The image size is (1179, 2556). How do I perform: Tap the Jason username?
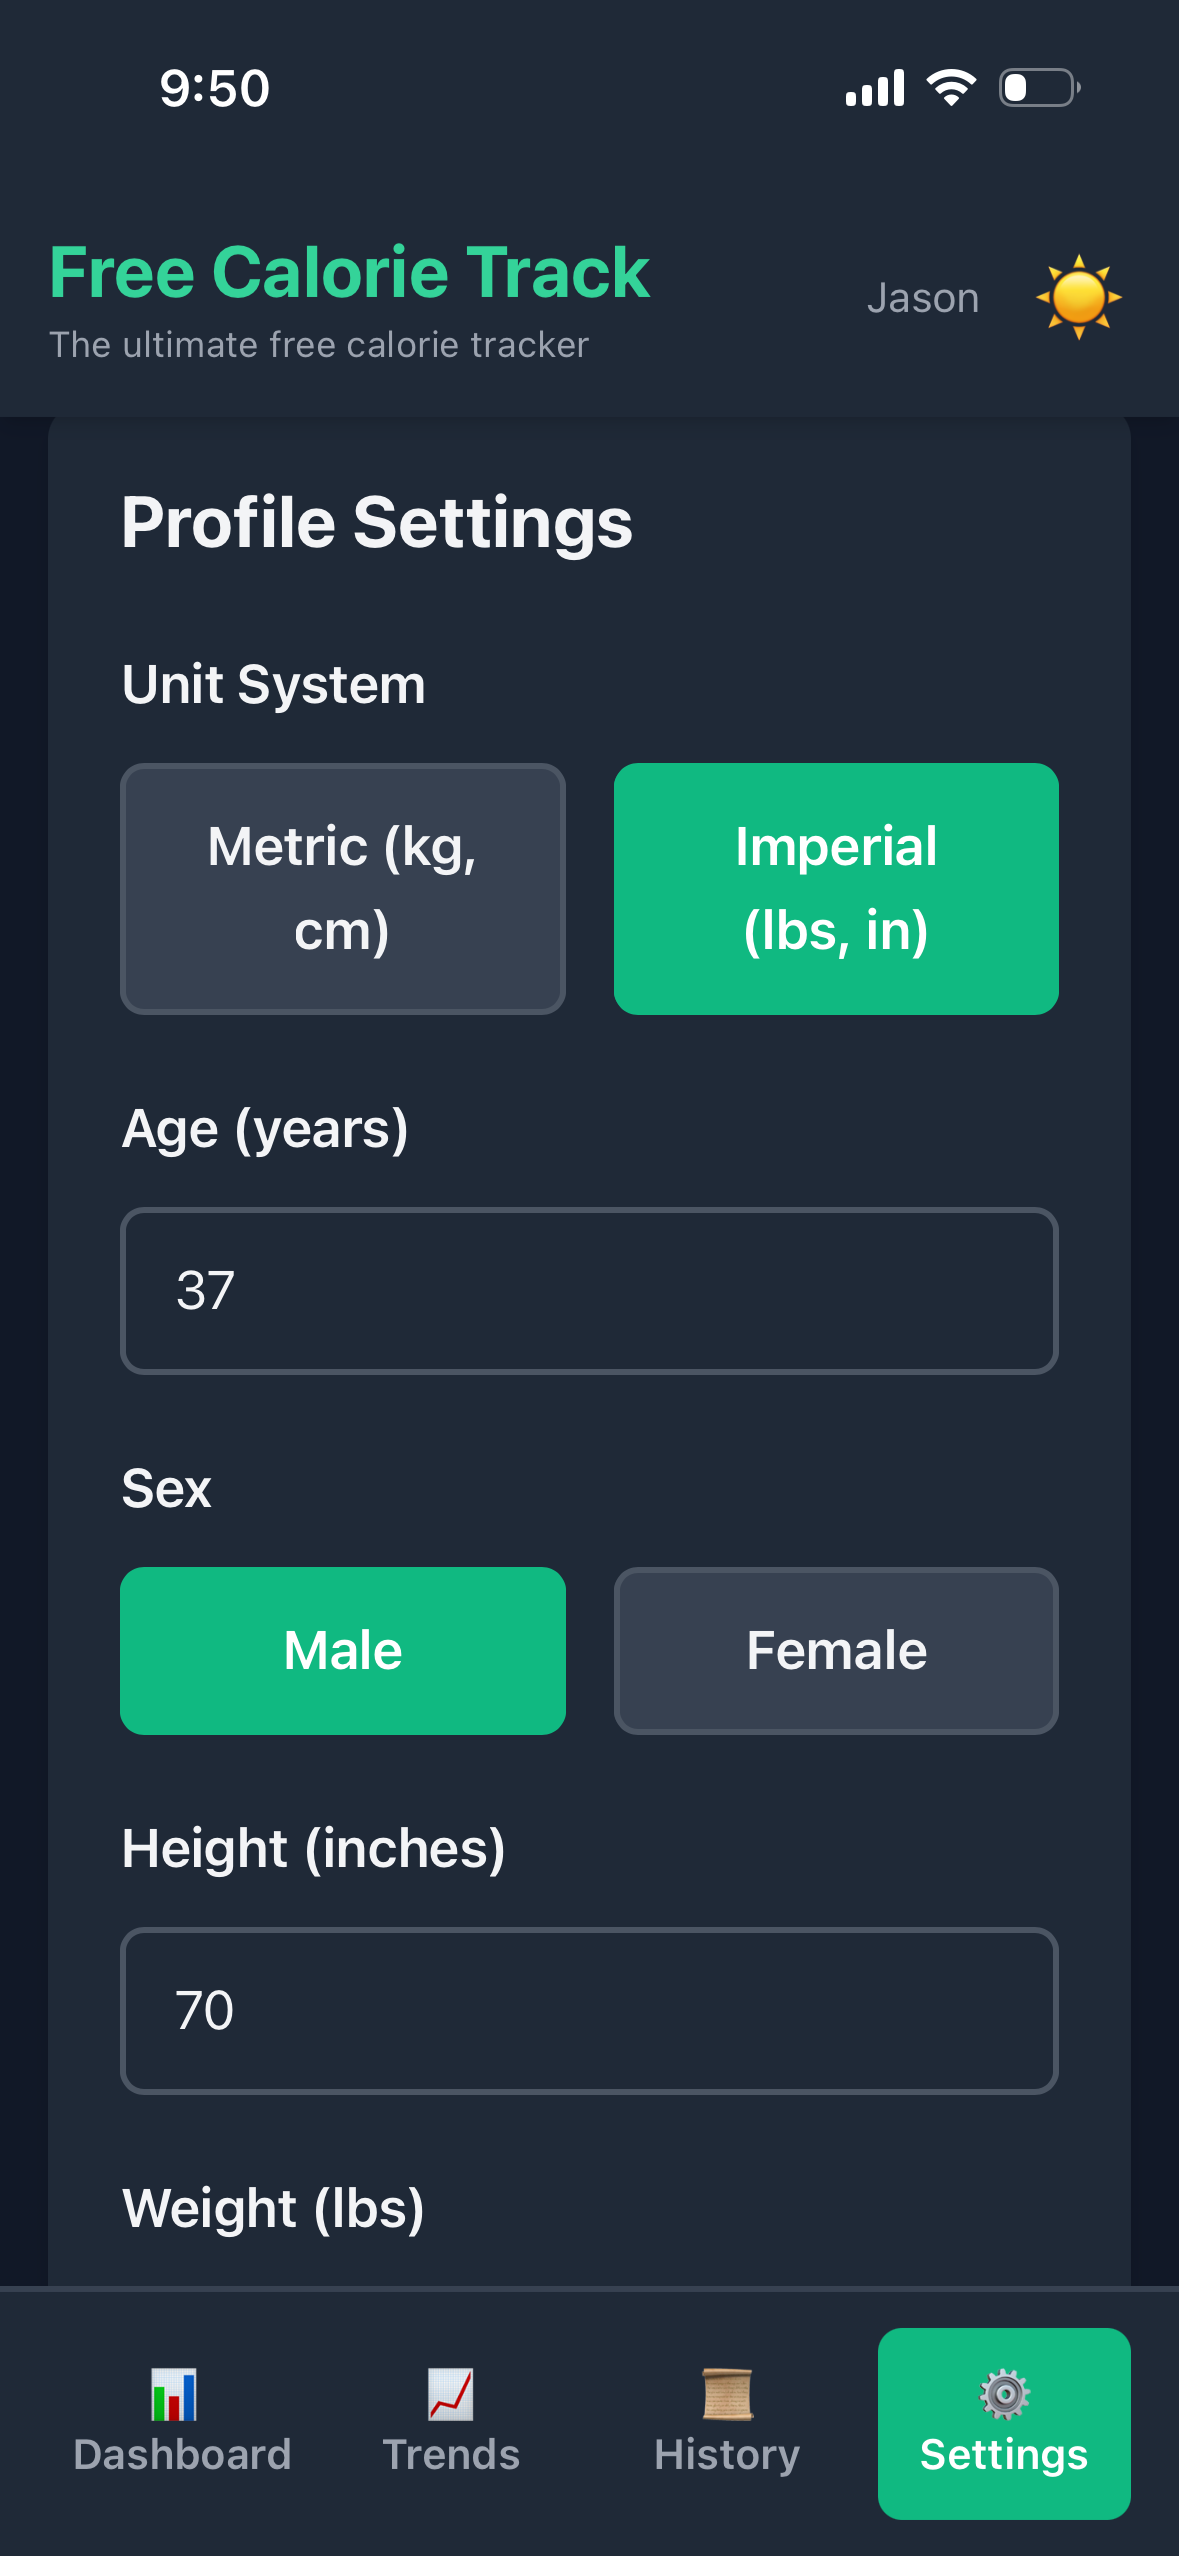(x=922, y=297)
